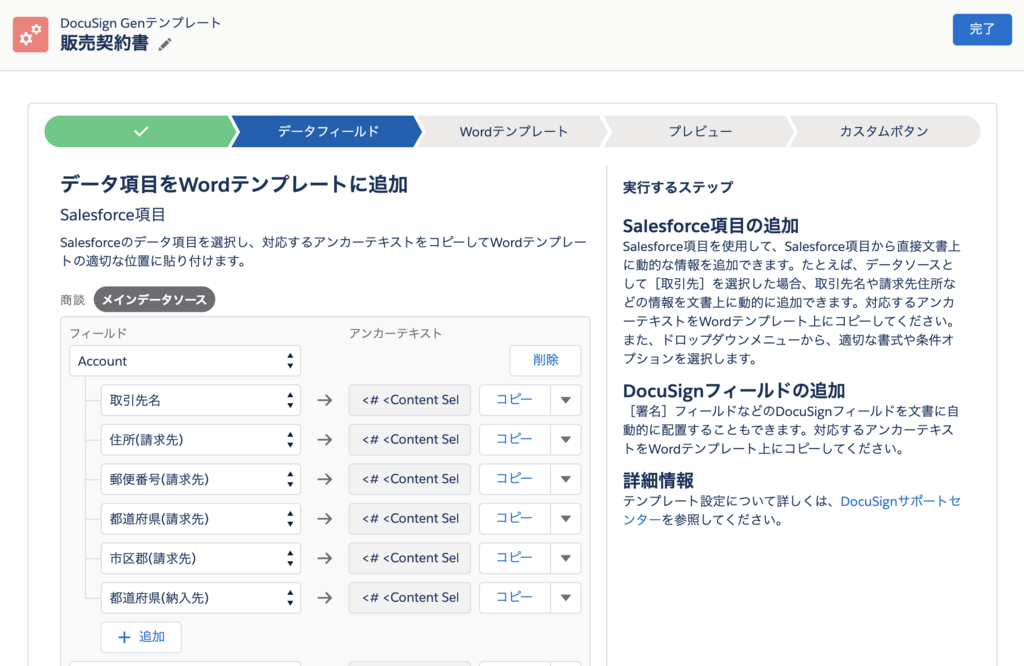Open the 取引先名 field dropdown
1024x666 pixels.
click(200, 400)
